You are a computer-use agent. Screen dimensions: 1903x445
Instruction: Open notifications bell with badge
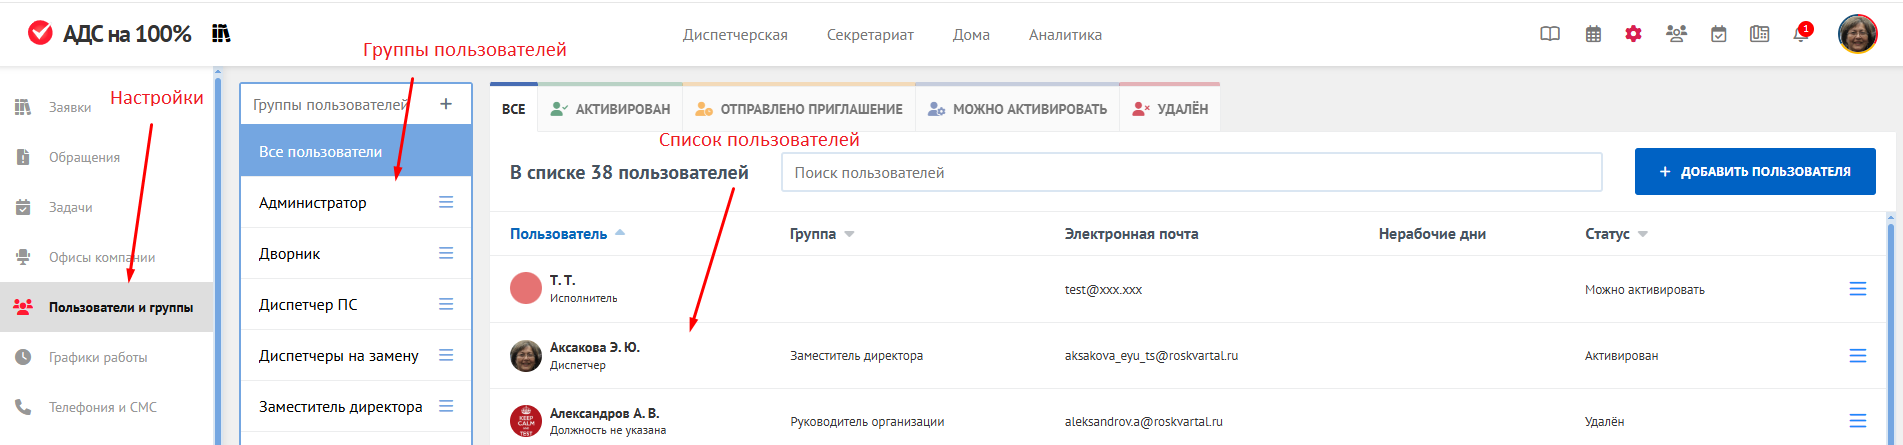[x=1801, y=34]
